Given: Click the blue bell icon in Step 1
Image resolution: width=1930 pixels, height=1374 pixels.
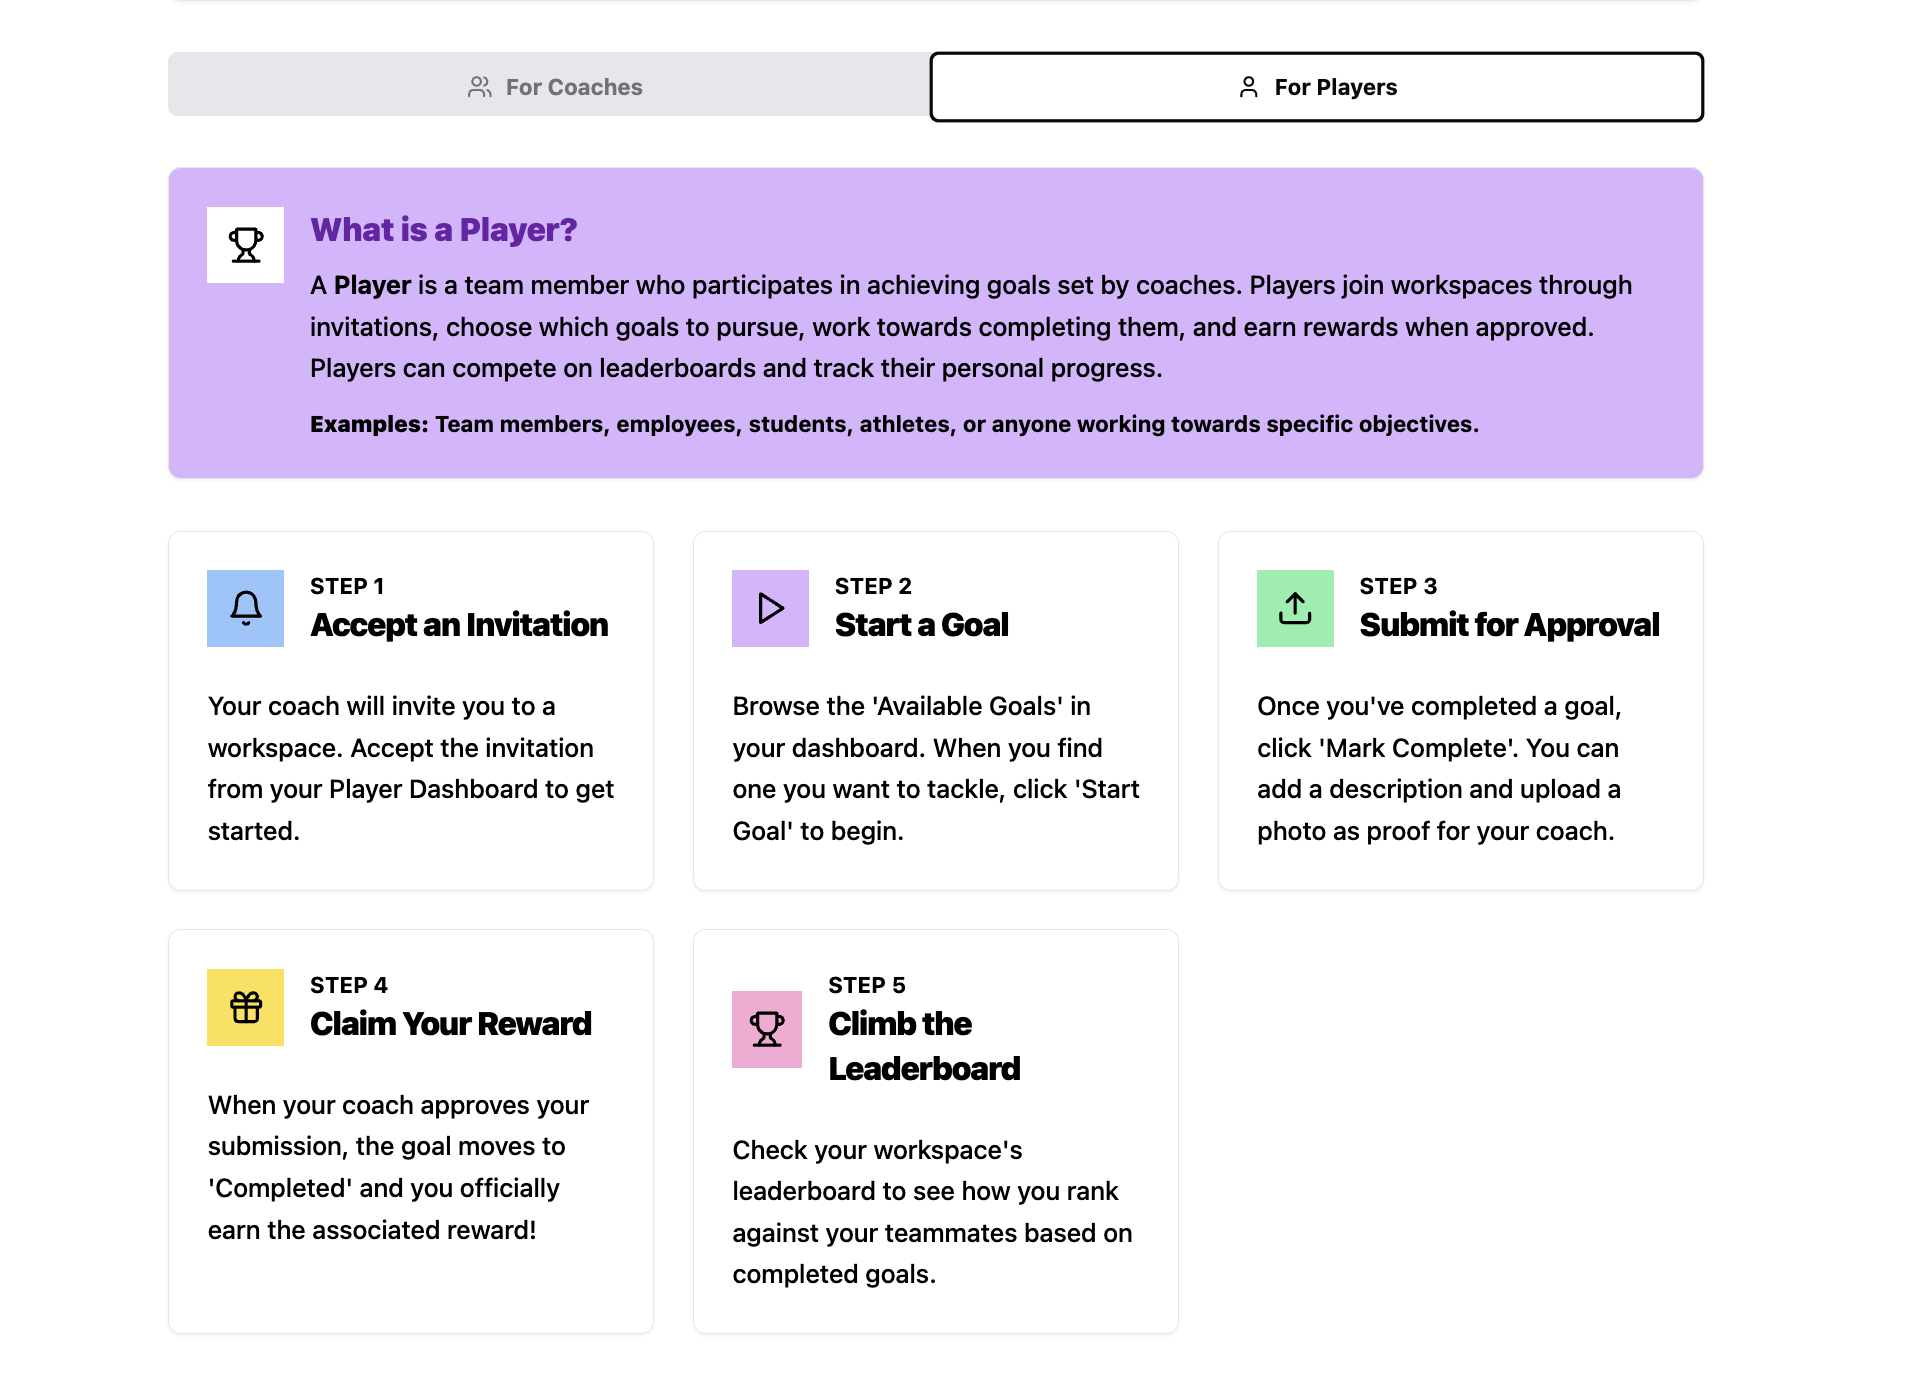Looking at the screenshot, I should coord(245,608).
